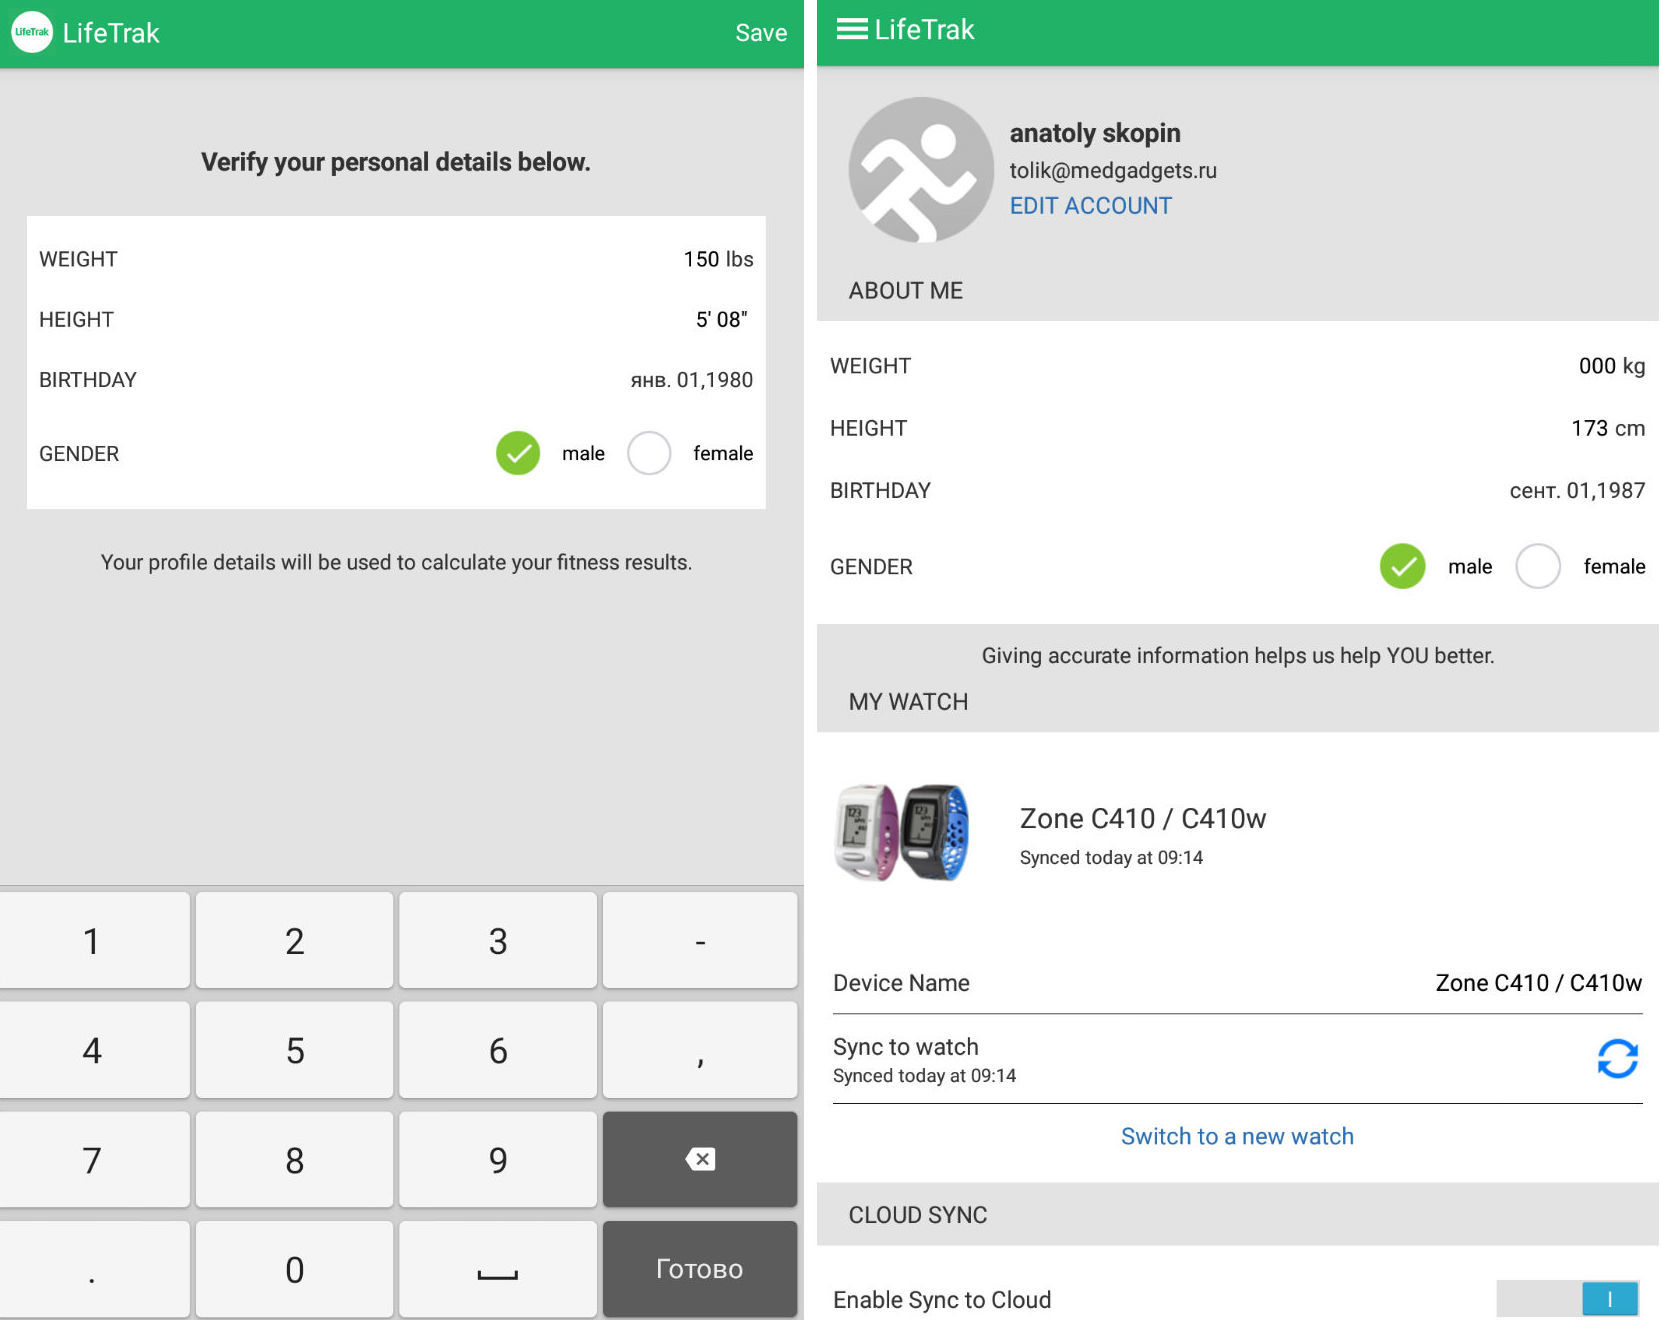Tap the period key on keypad

pyautogui.click(x=92, y=1269)
